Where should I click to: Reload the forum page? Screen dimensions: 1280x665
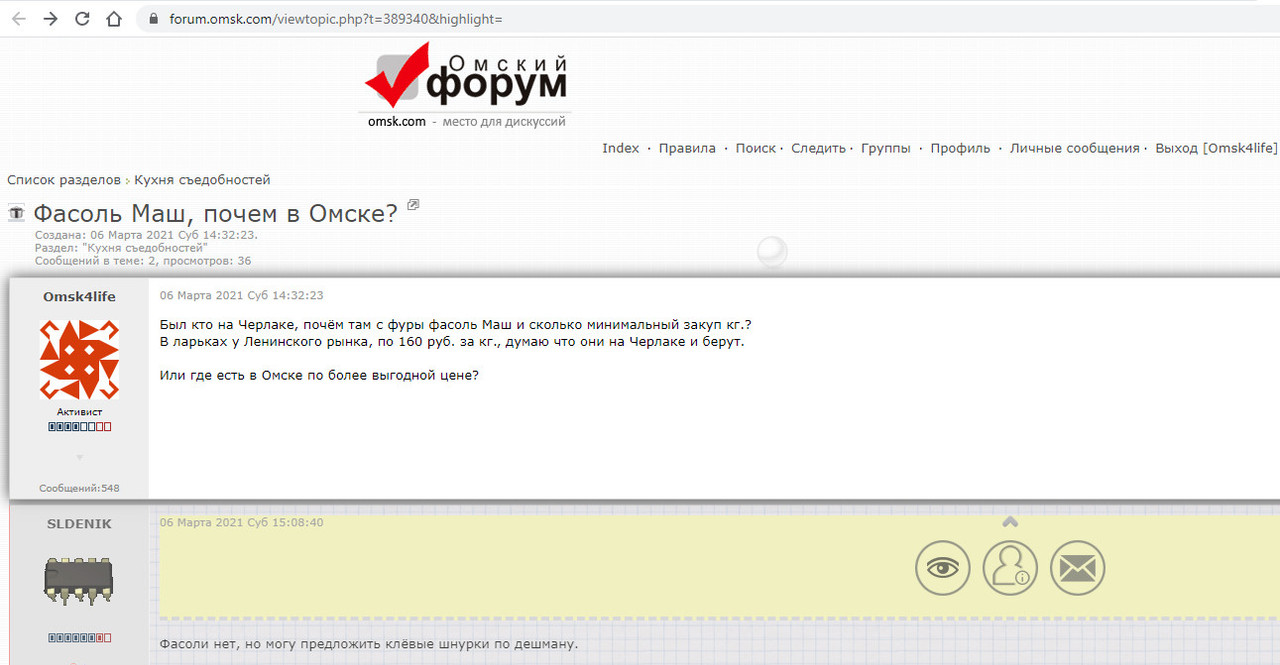(x=82, y=19)
